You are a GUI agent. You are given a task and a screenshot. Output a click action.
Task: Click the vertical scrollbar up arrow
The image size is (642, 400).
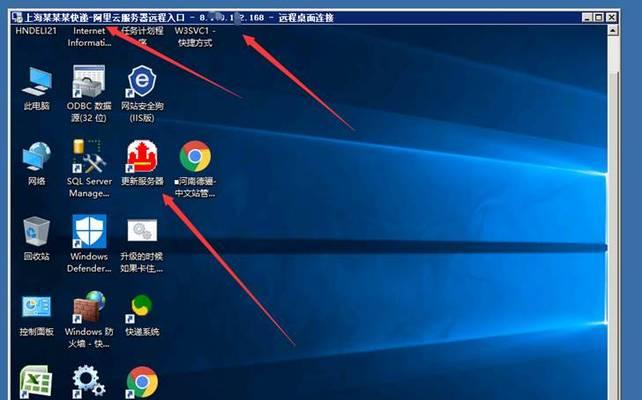(x=612, y=30)
